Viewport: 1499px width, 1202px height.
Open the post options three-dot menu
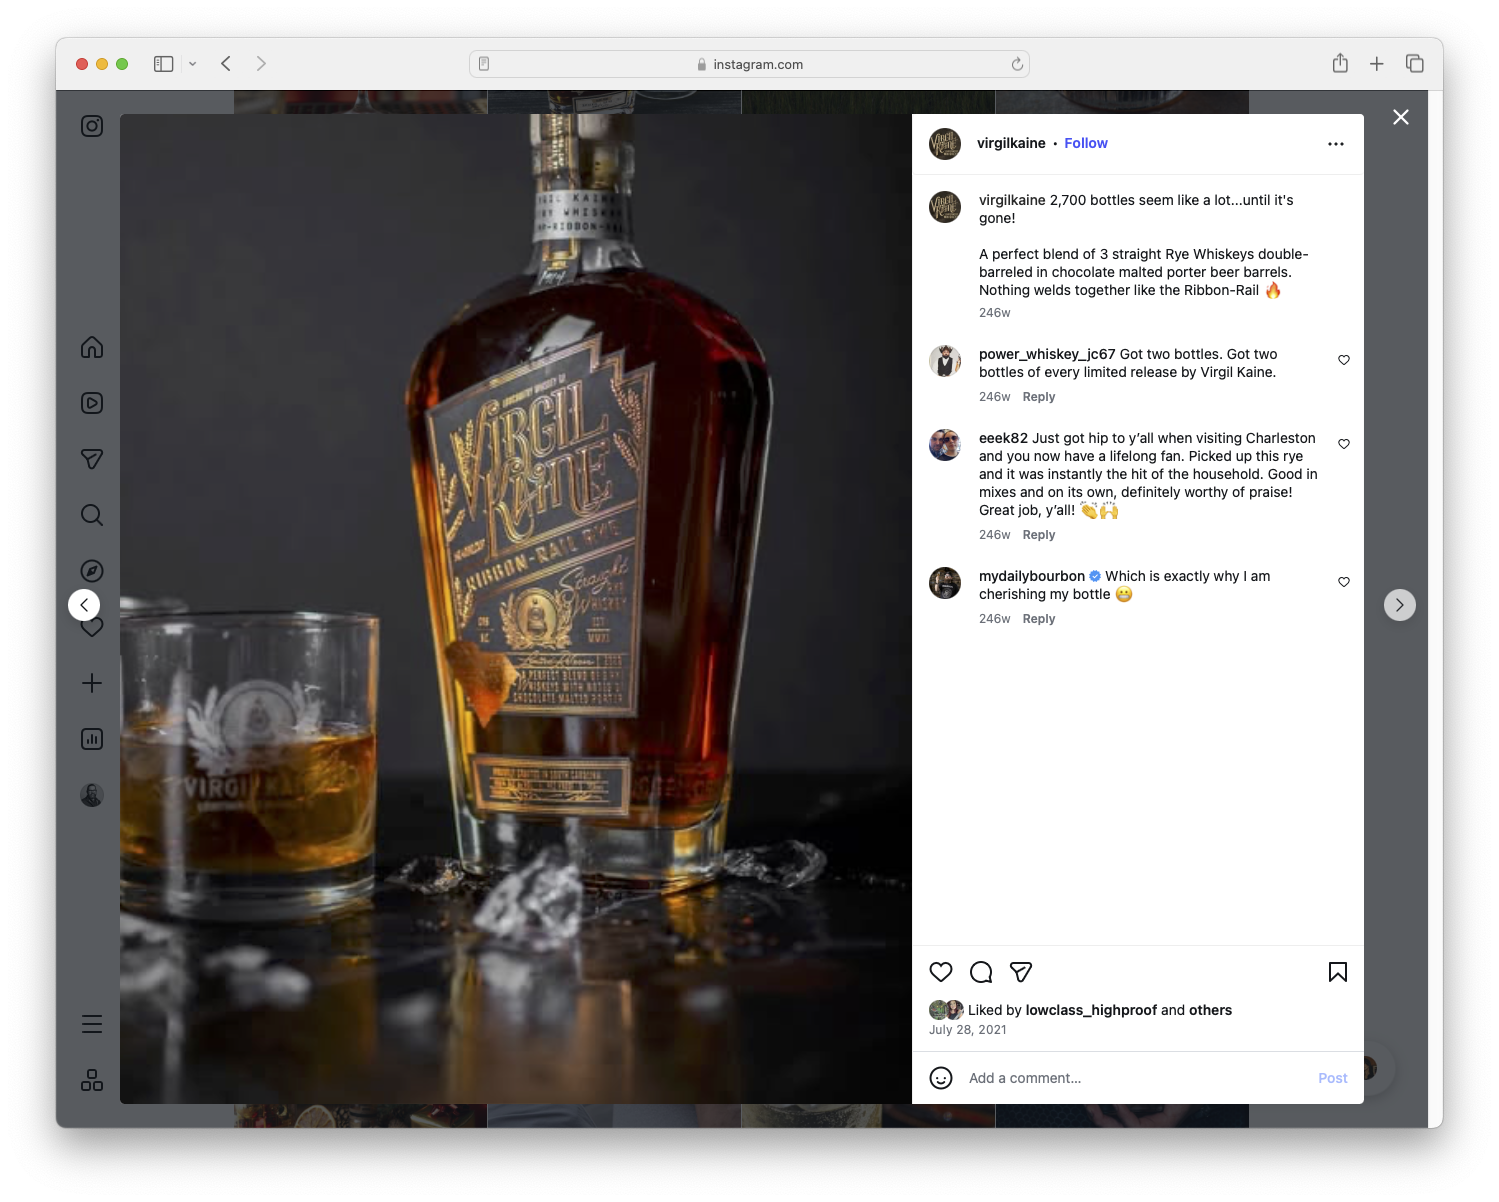click(1336, 143)
